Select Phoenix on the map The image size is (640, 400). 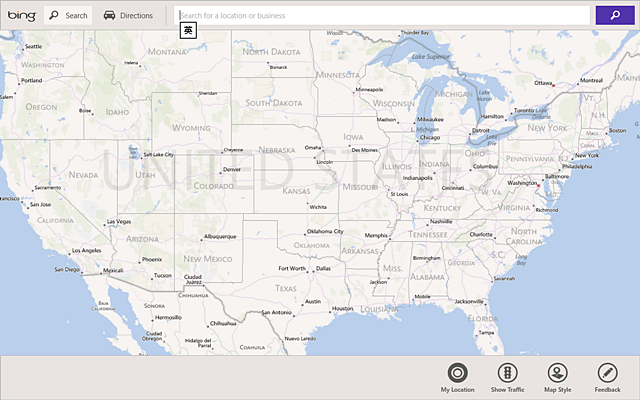pyautogui.click(x=152, y=260)
